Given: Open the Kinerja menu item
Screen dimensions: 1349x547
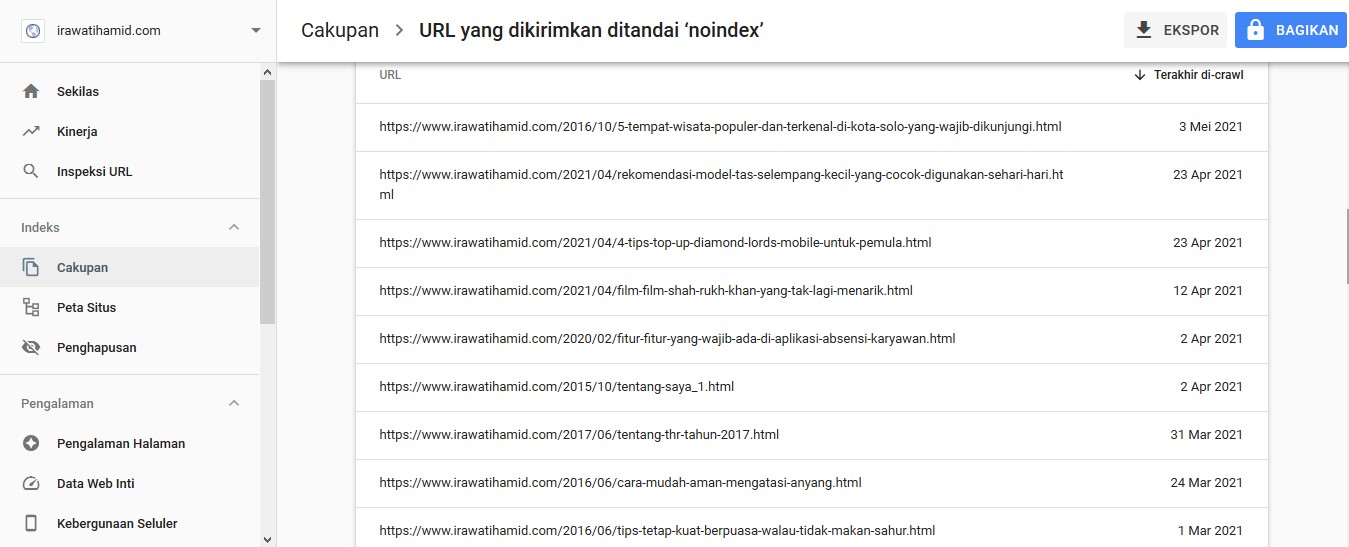Looking at the screenshot, I should tap(130, 131).
